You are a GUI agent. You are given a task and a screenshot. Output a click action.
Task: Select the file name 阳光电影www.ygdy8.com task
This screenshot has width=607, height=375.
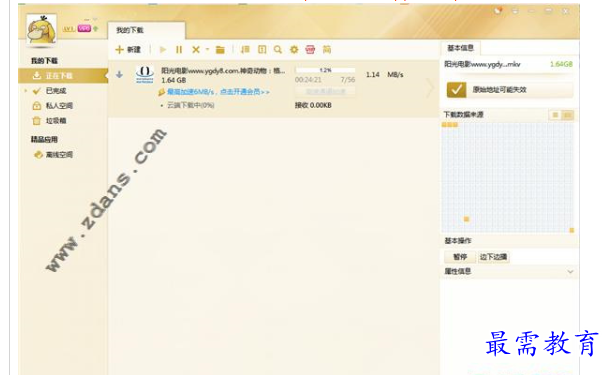coord(223,70)
